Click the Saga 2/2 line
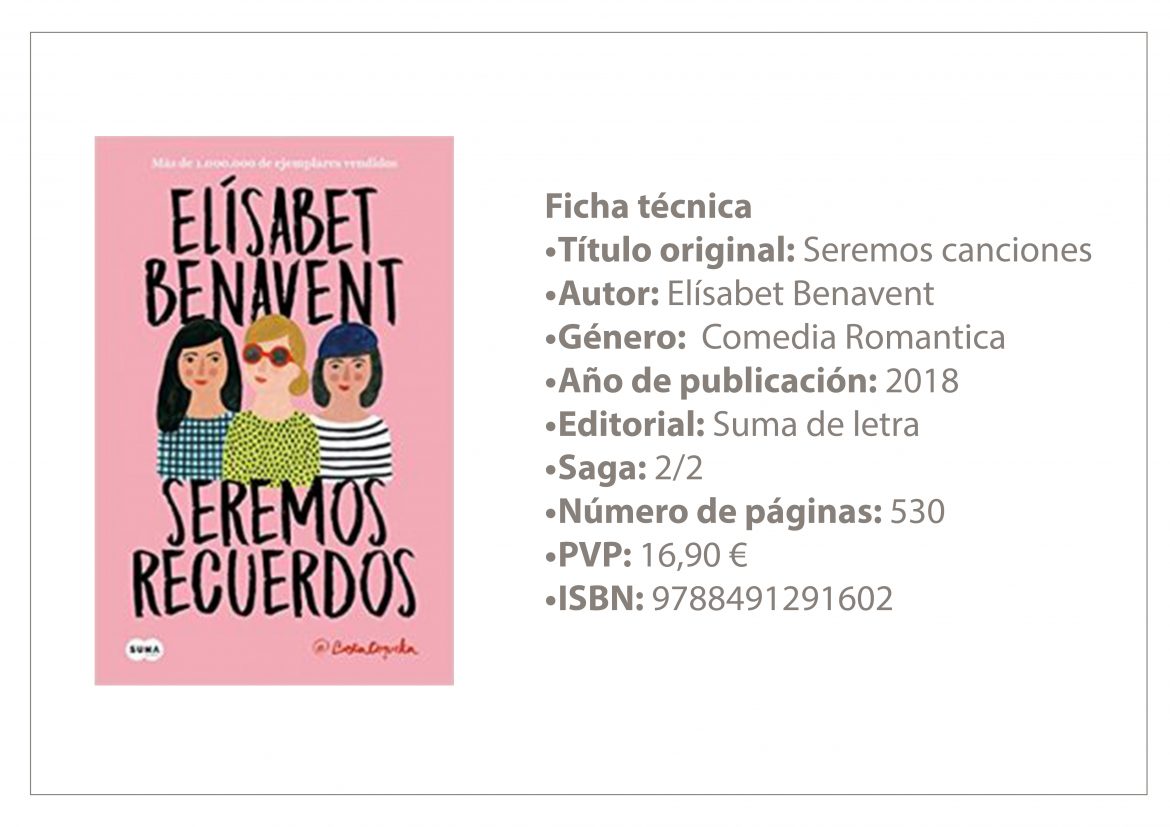The height and width of the screenshot is (827, 1170). coord(624,468)
